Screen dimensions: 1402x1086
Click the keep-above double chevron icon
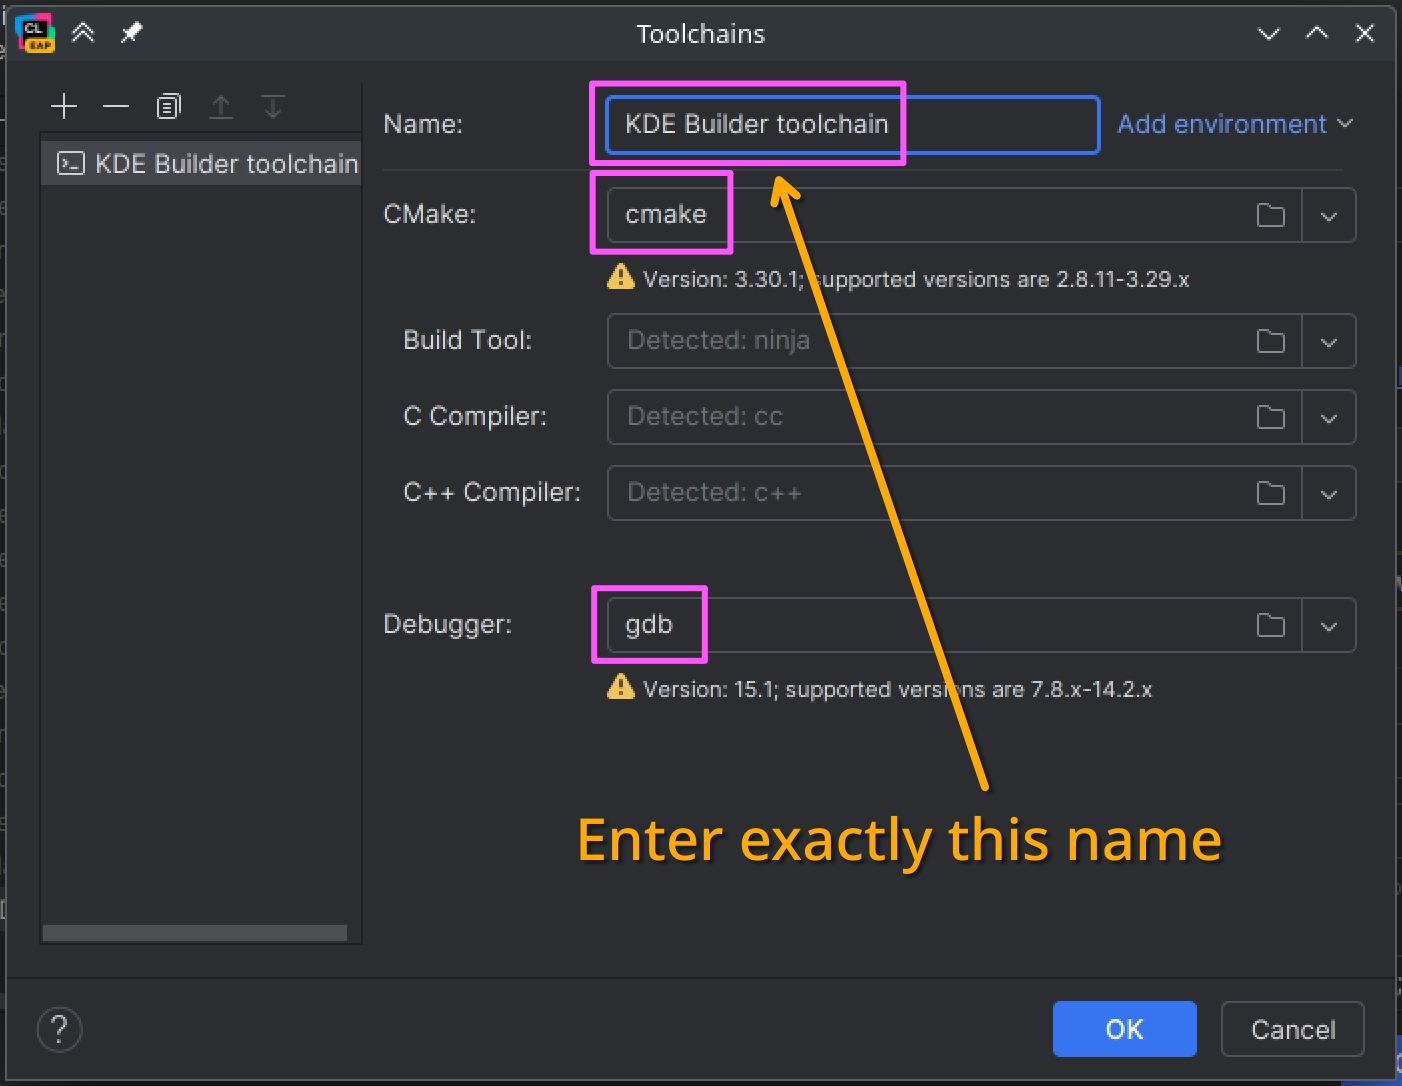tap(83, 33)
